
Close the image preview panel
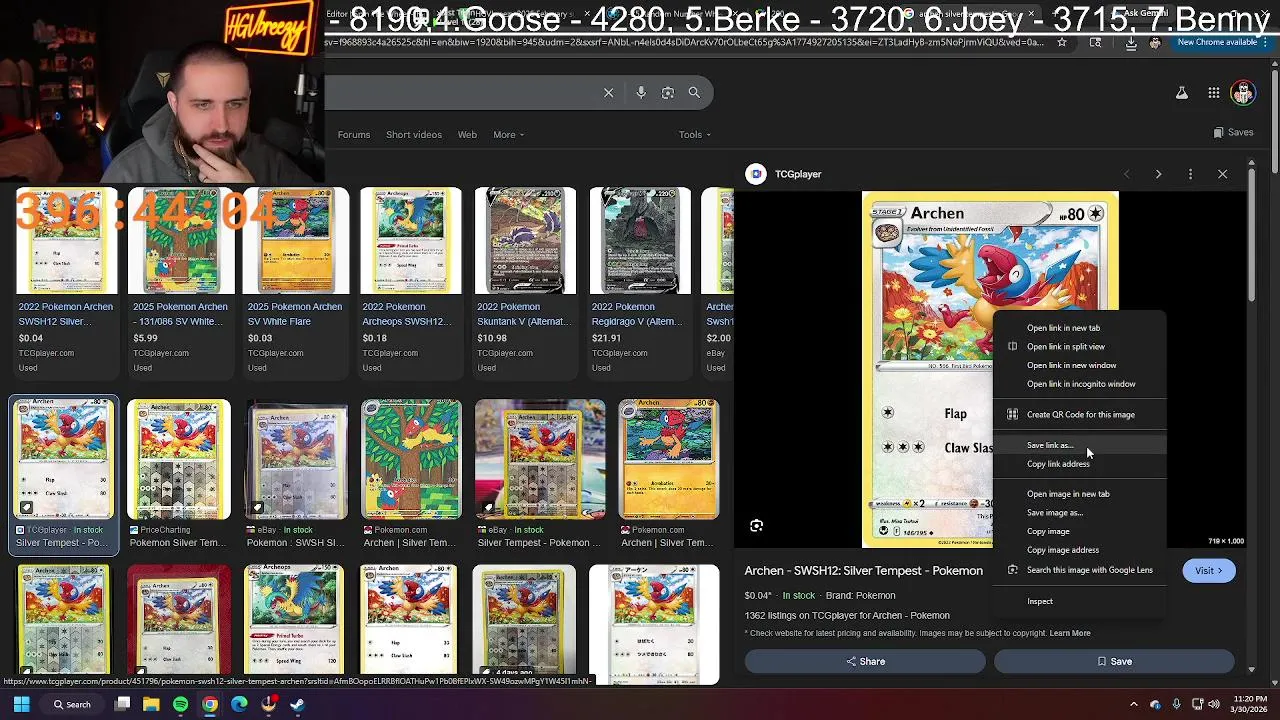click(1222, 174)
